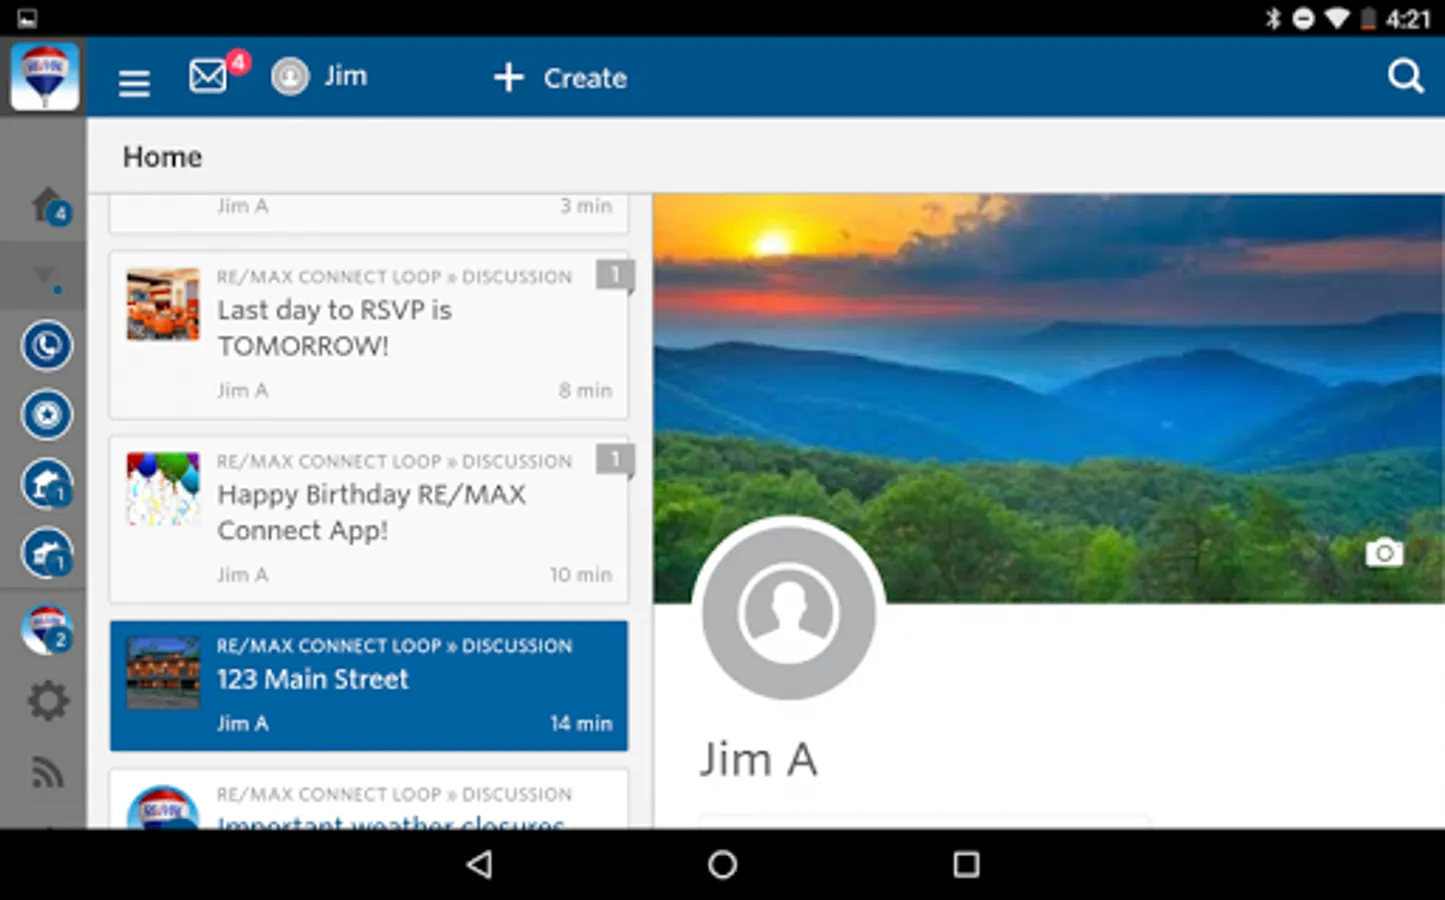1445x900 pixels.
Task: Open the mail inbox with 4 notifications
Action: pos(209,76)
